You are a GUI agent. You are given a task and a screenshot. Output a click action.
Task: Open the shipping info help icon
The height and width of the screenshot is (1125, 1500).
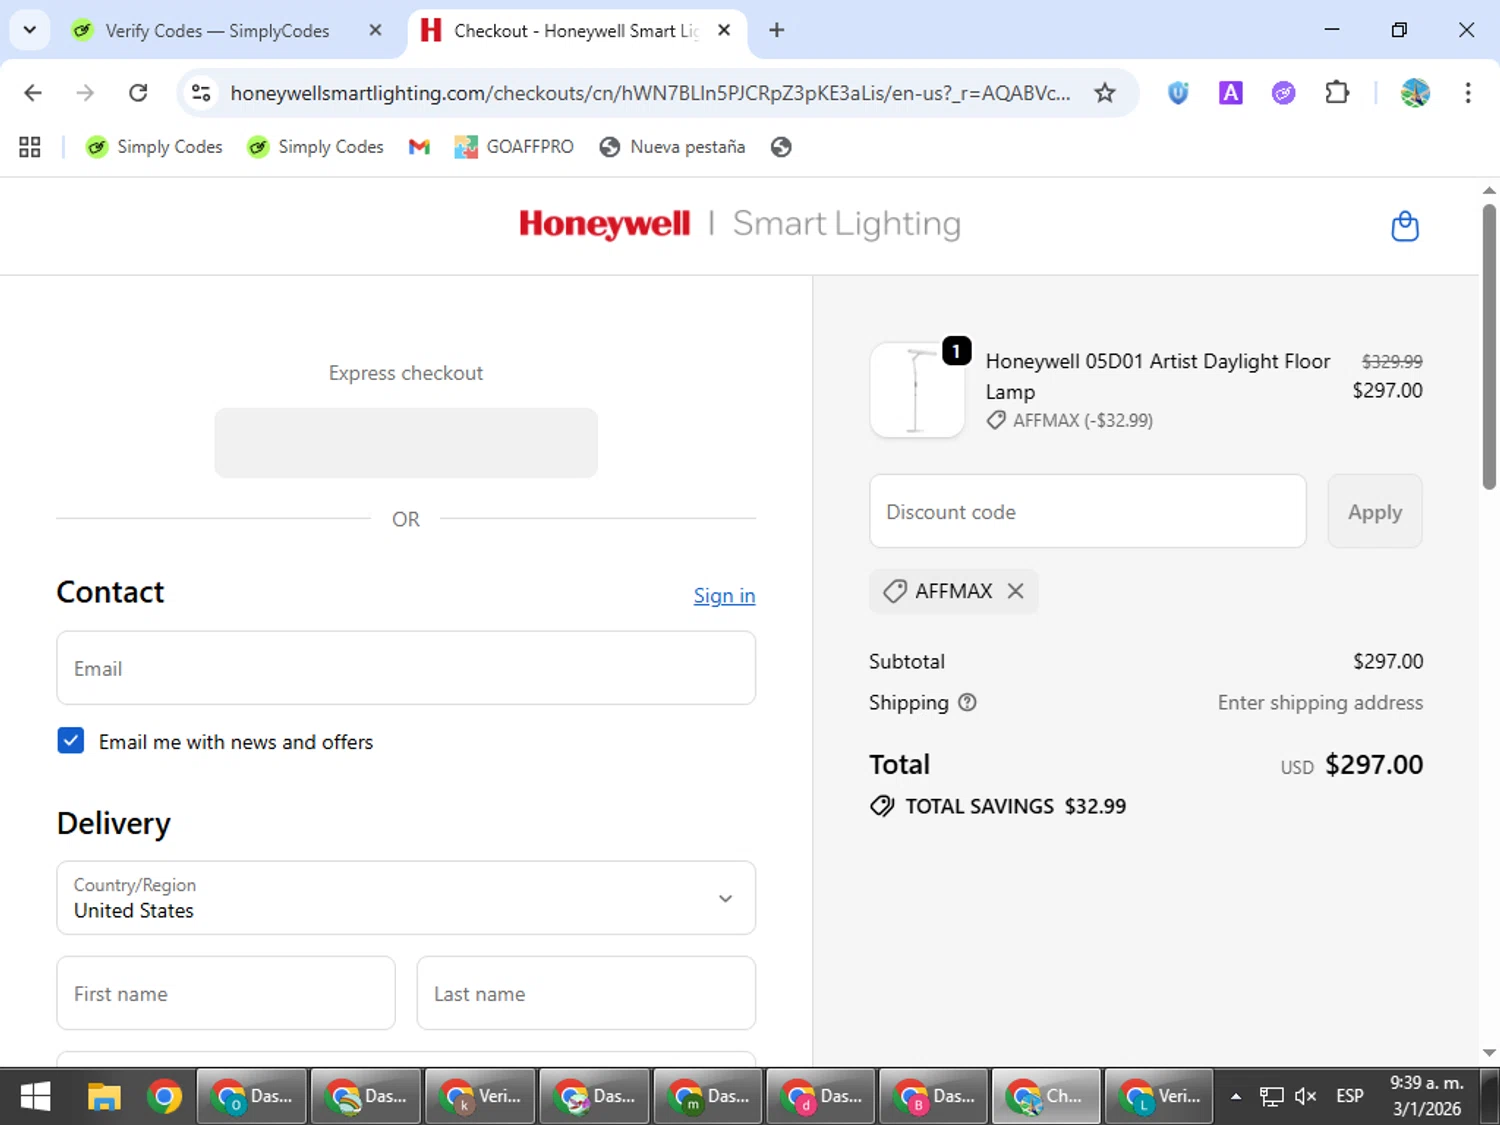pyautogui.click(x=967, y=702)
